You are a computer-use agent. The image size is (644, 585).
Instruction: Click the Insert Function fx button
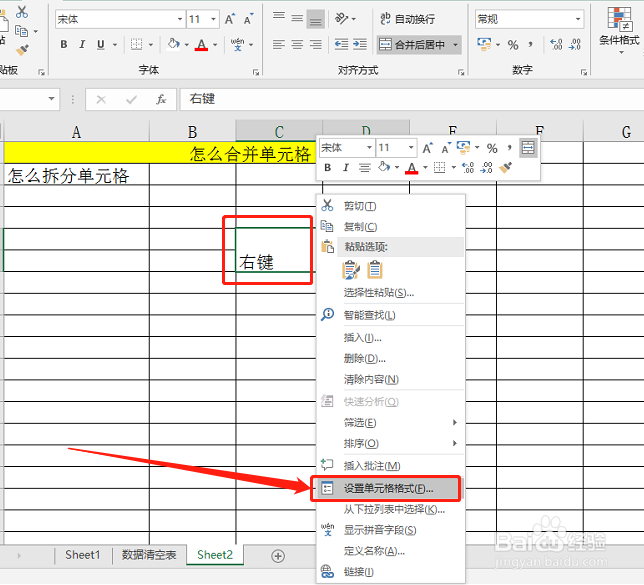161,99
